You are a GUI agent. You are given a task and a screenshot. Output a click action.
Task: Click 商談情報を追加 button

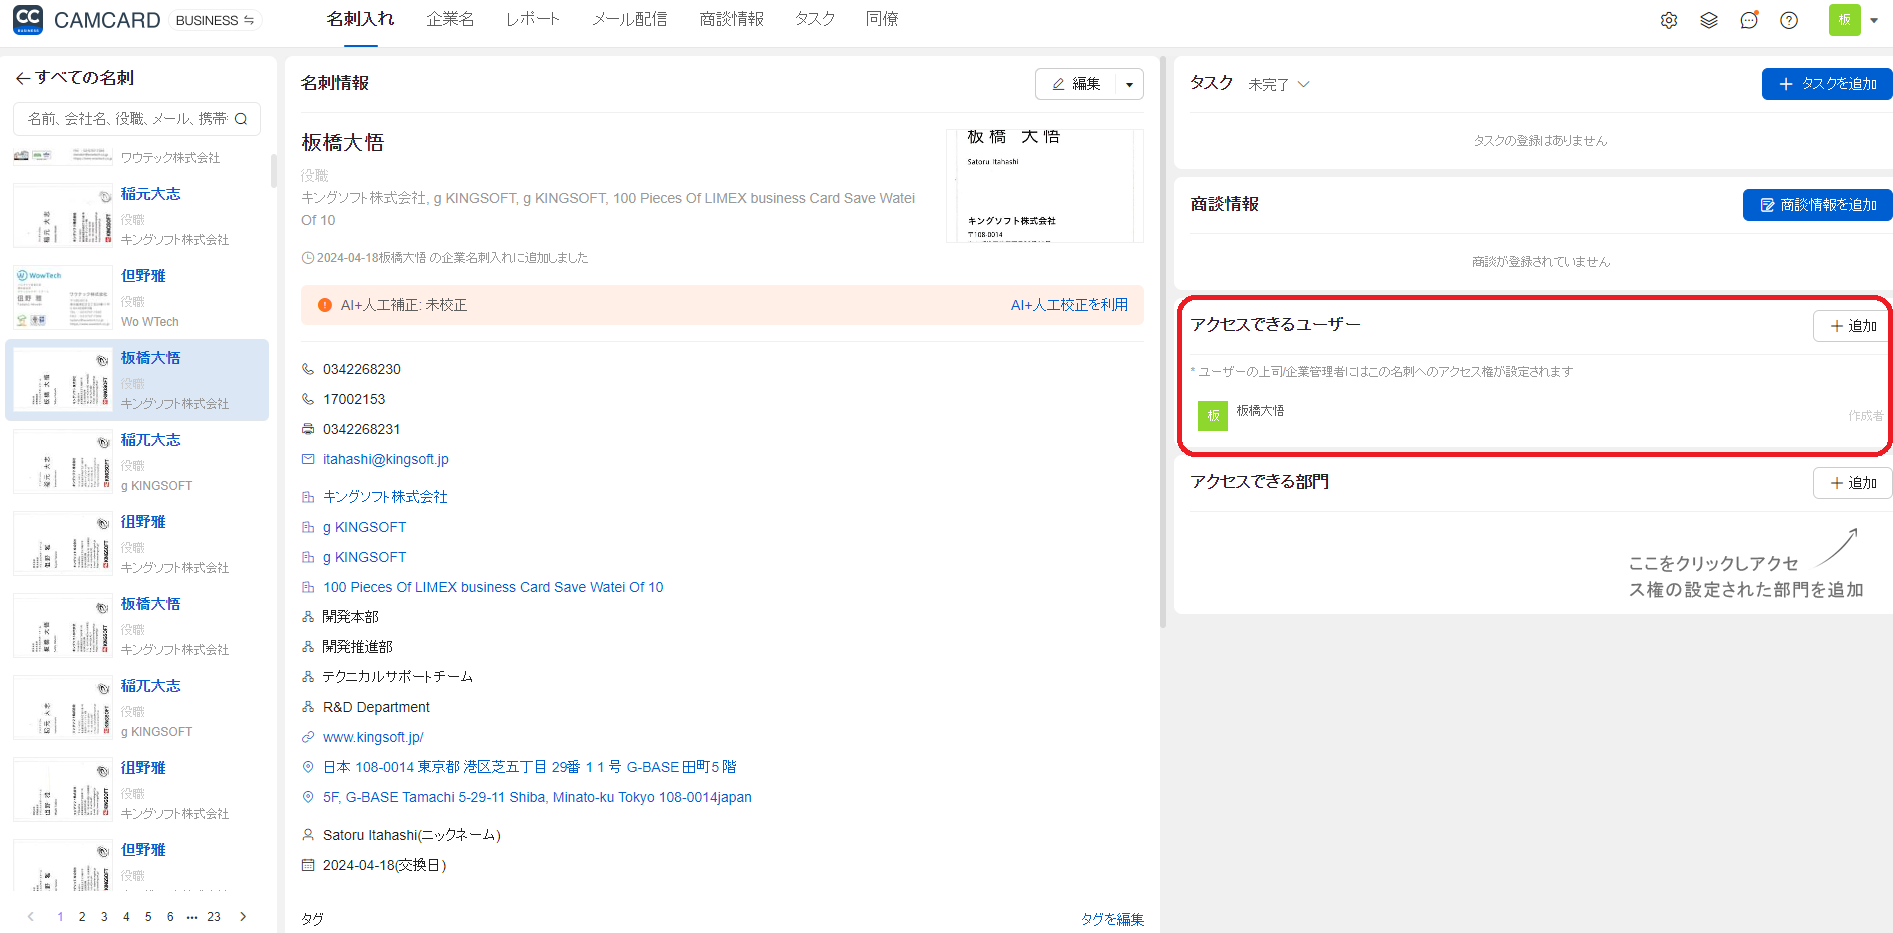[1818, 205]
